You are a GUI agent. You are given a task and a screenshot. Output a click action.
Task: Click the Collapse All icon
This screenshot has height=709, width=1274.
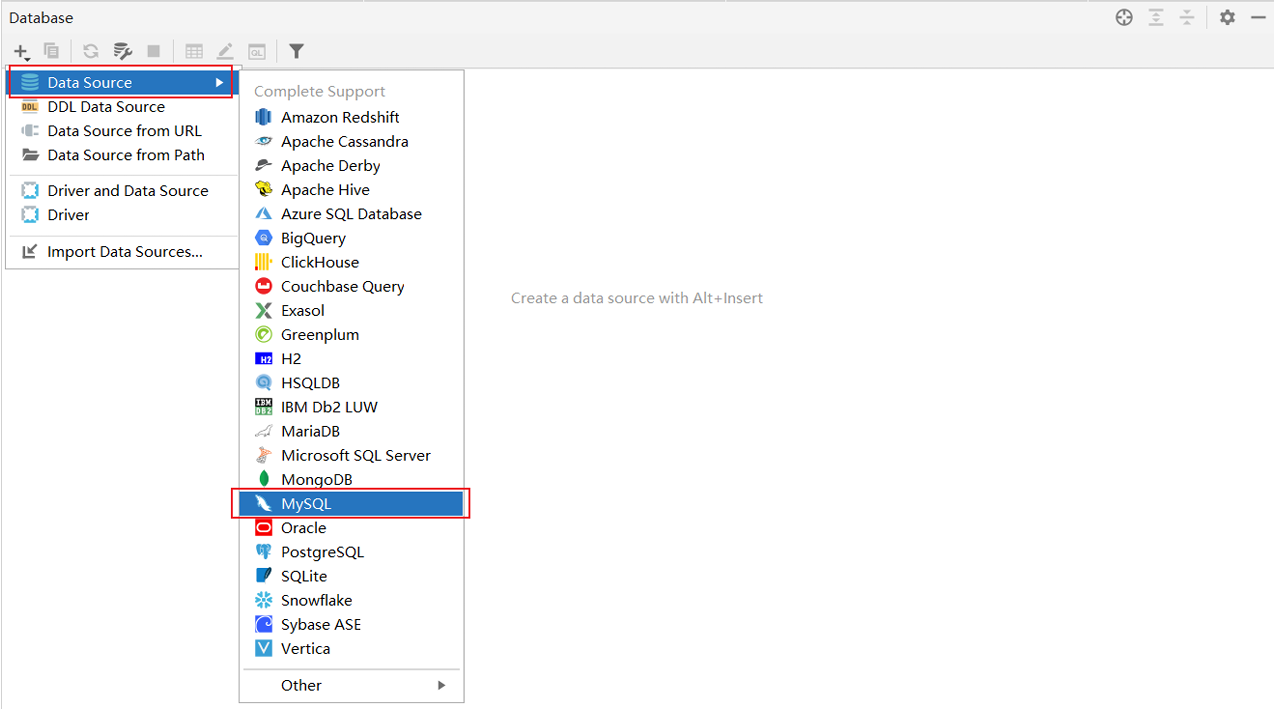tap(1186, 18)
